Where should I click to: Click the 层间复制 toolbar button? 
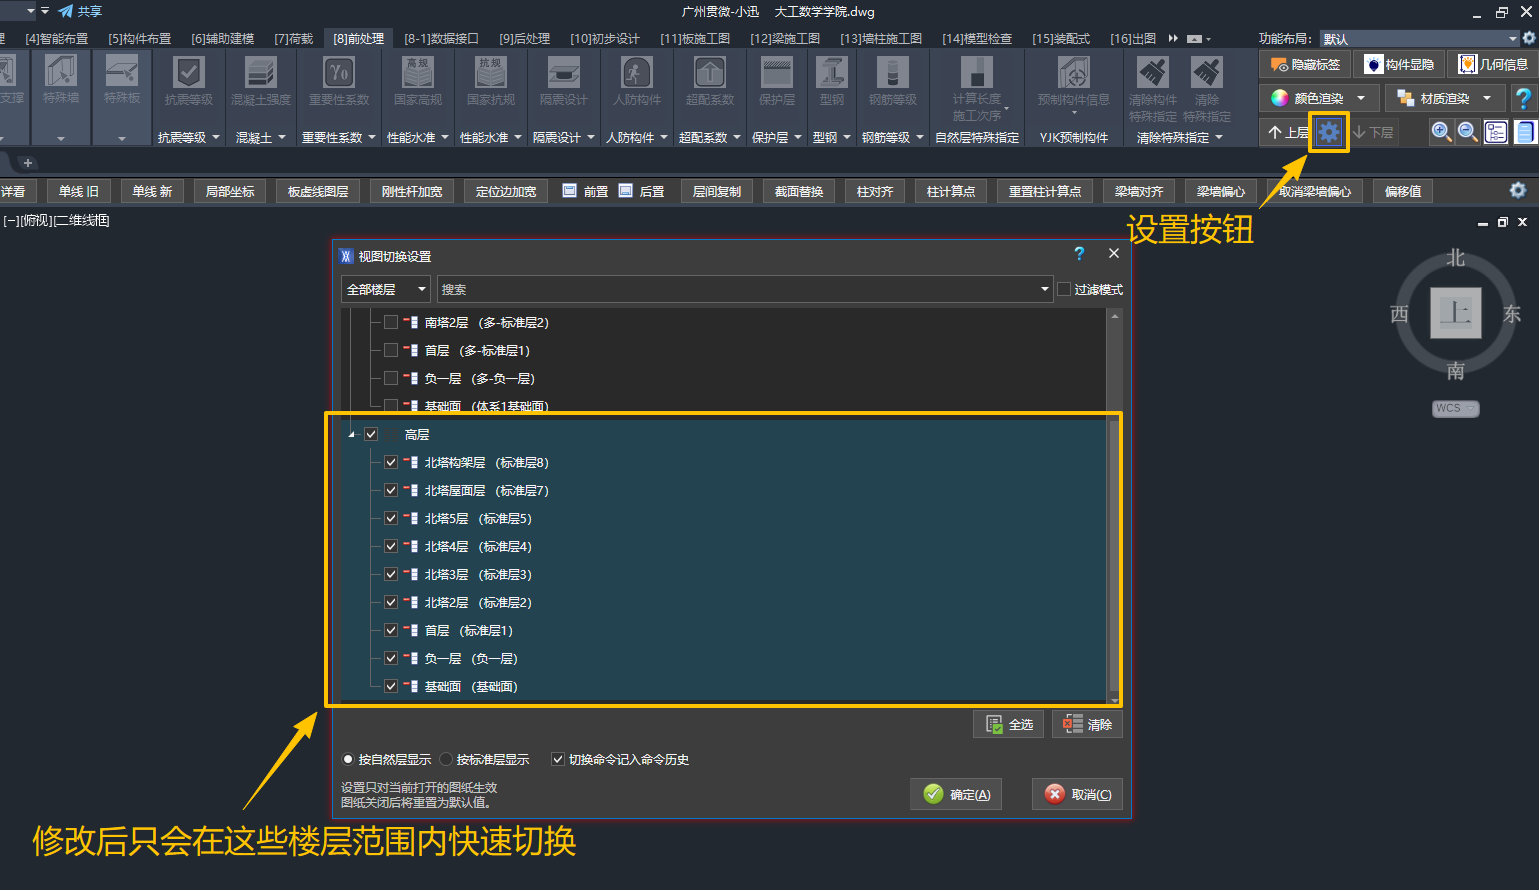[717, 191]
